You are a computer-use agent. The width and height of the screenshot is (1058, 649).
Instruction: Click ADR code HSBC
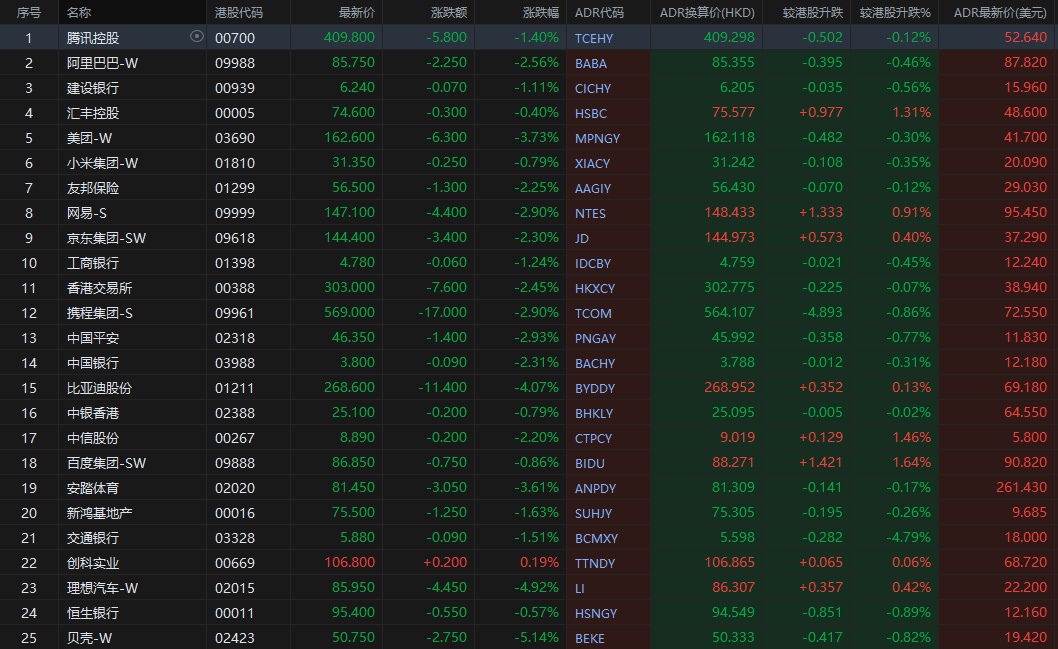[x=590, y=113]
